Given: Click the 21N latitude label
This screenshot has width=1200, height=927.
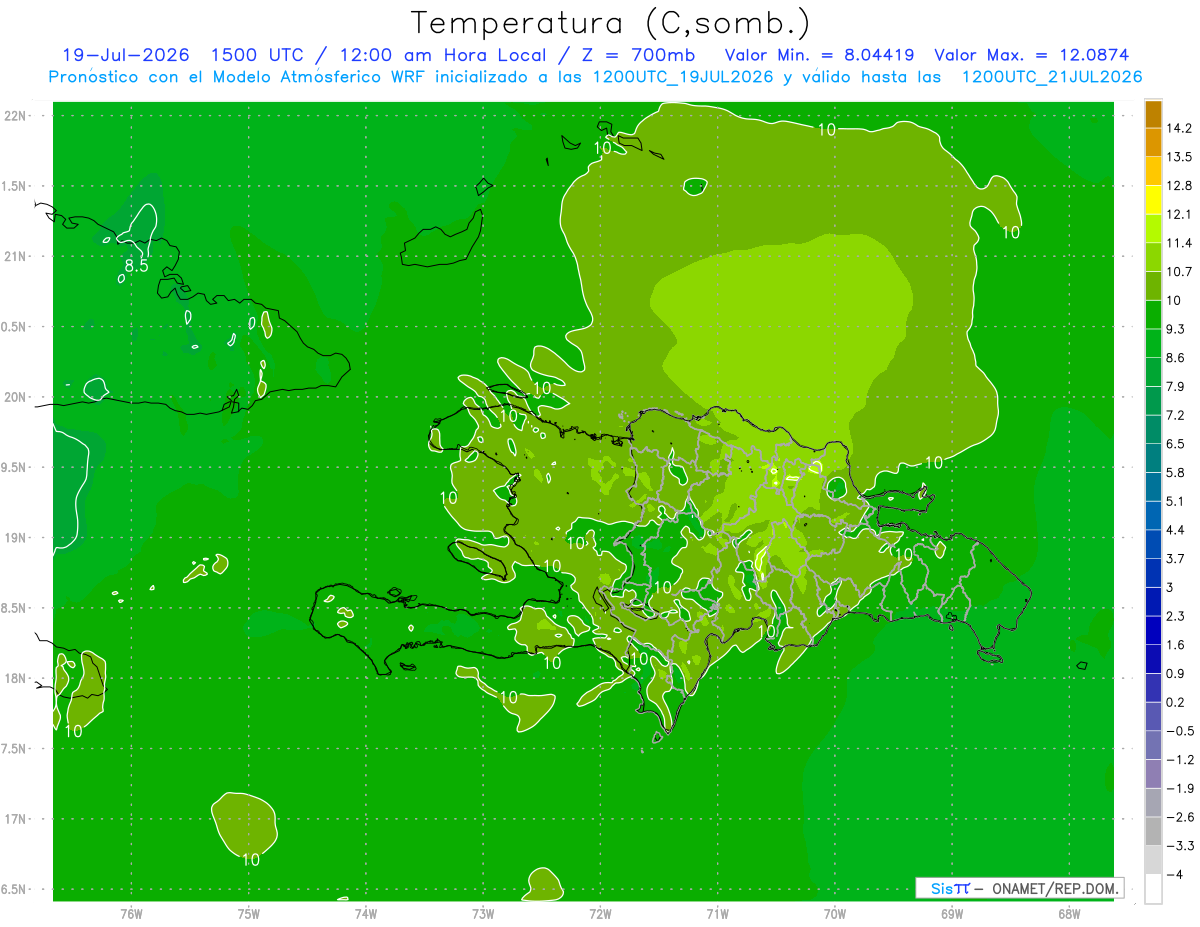Looking at the screenshot, I should (x=16, y=257).
